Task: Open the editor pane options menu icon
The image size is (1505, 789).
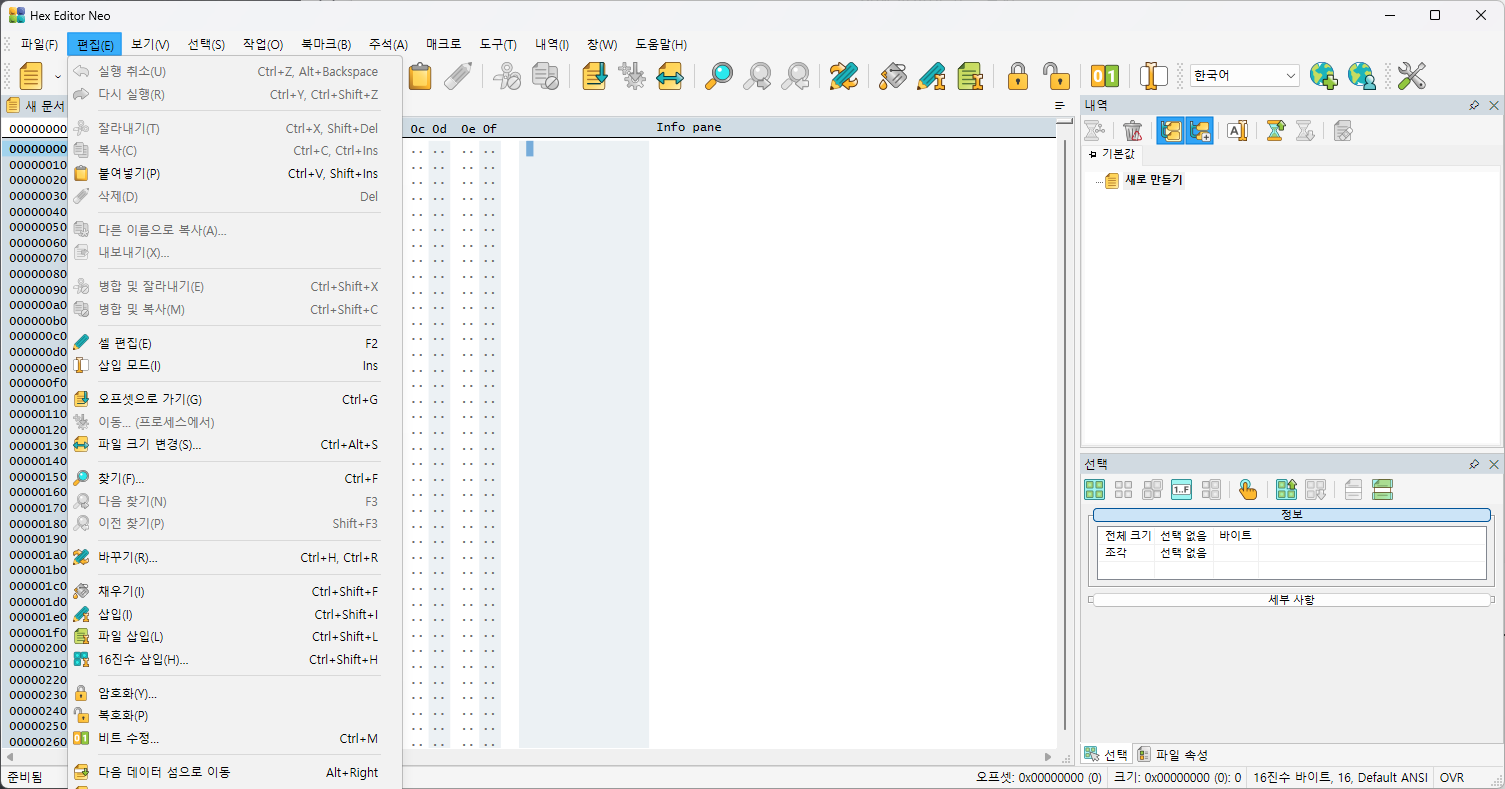Action: click(1060, 106)
